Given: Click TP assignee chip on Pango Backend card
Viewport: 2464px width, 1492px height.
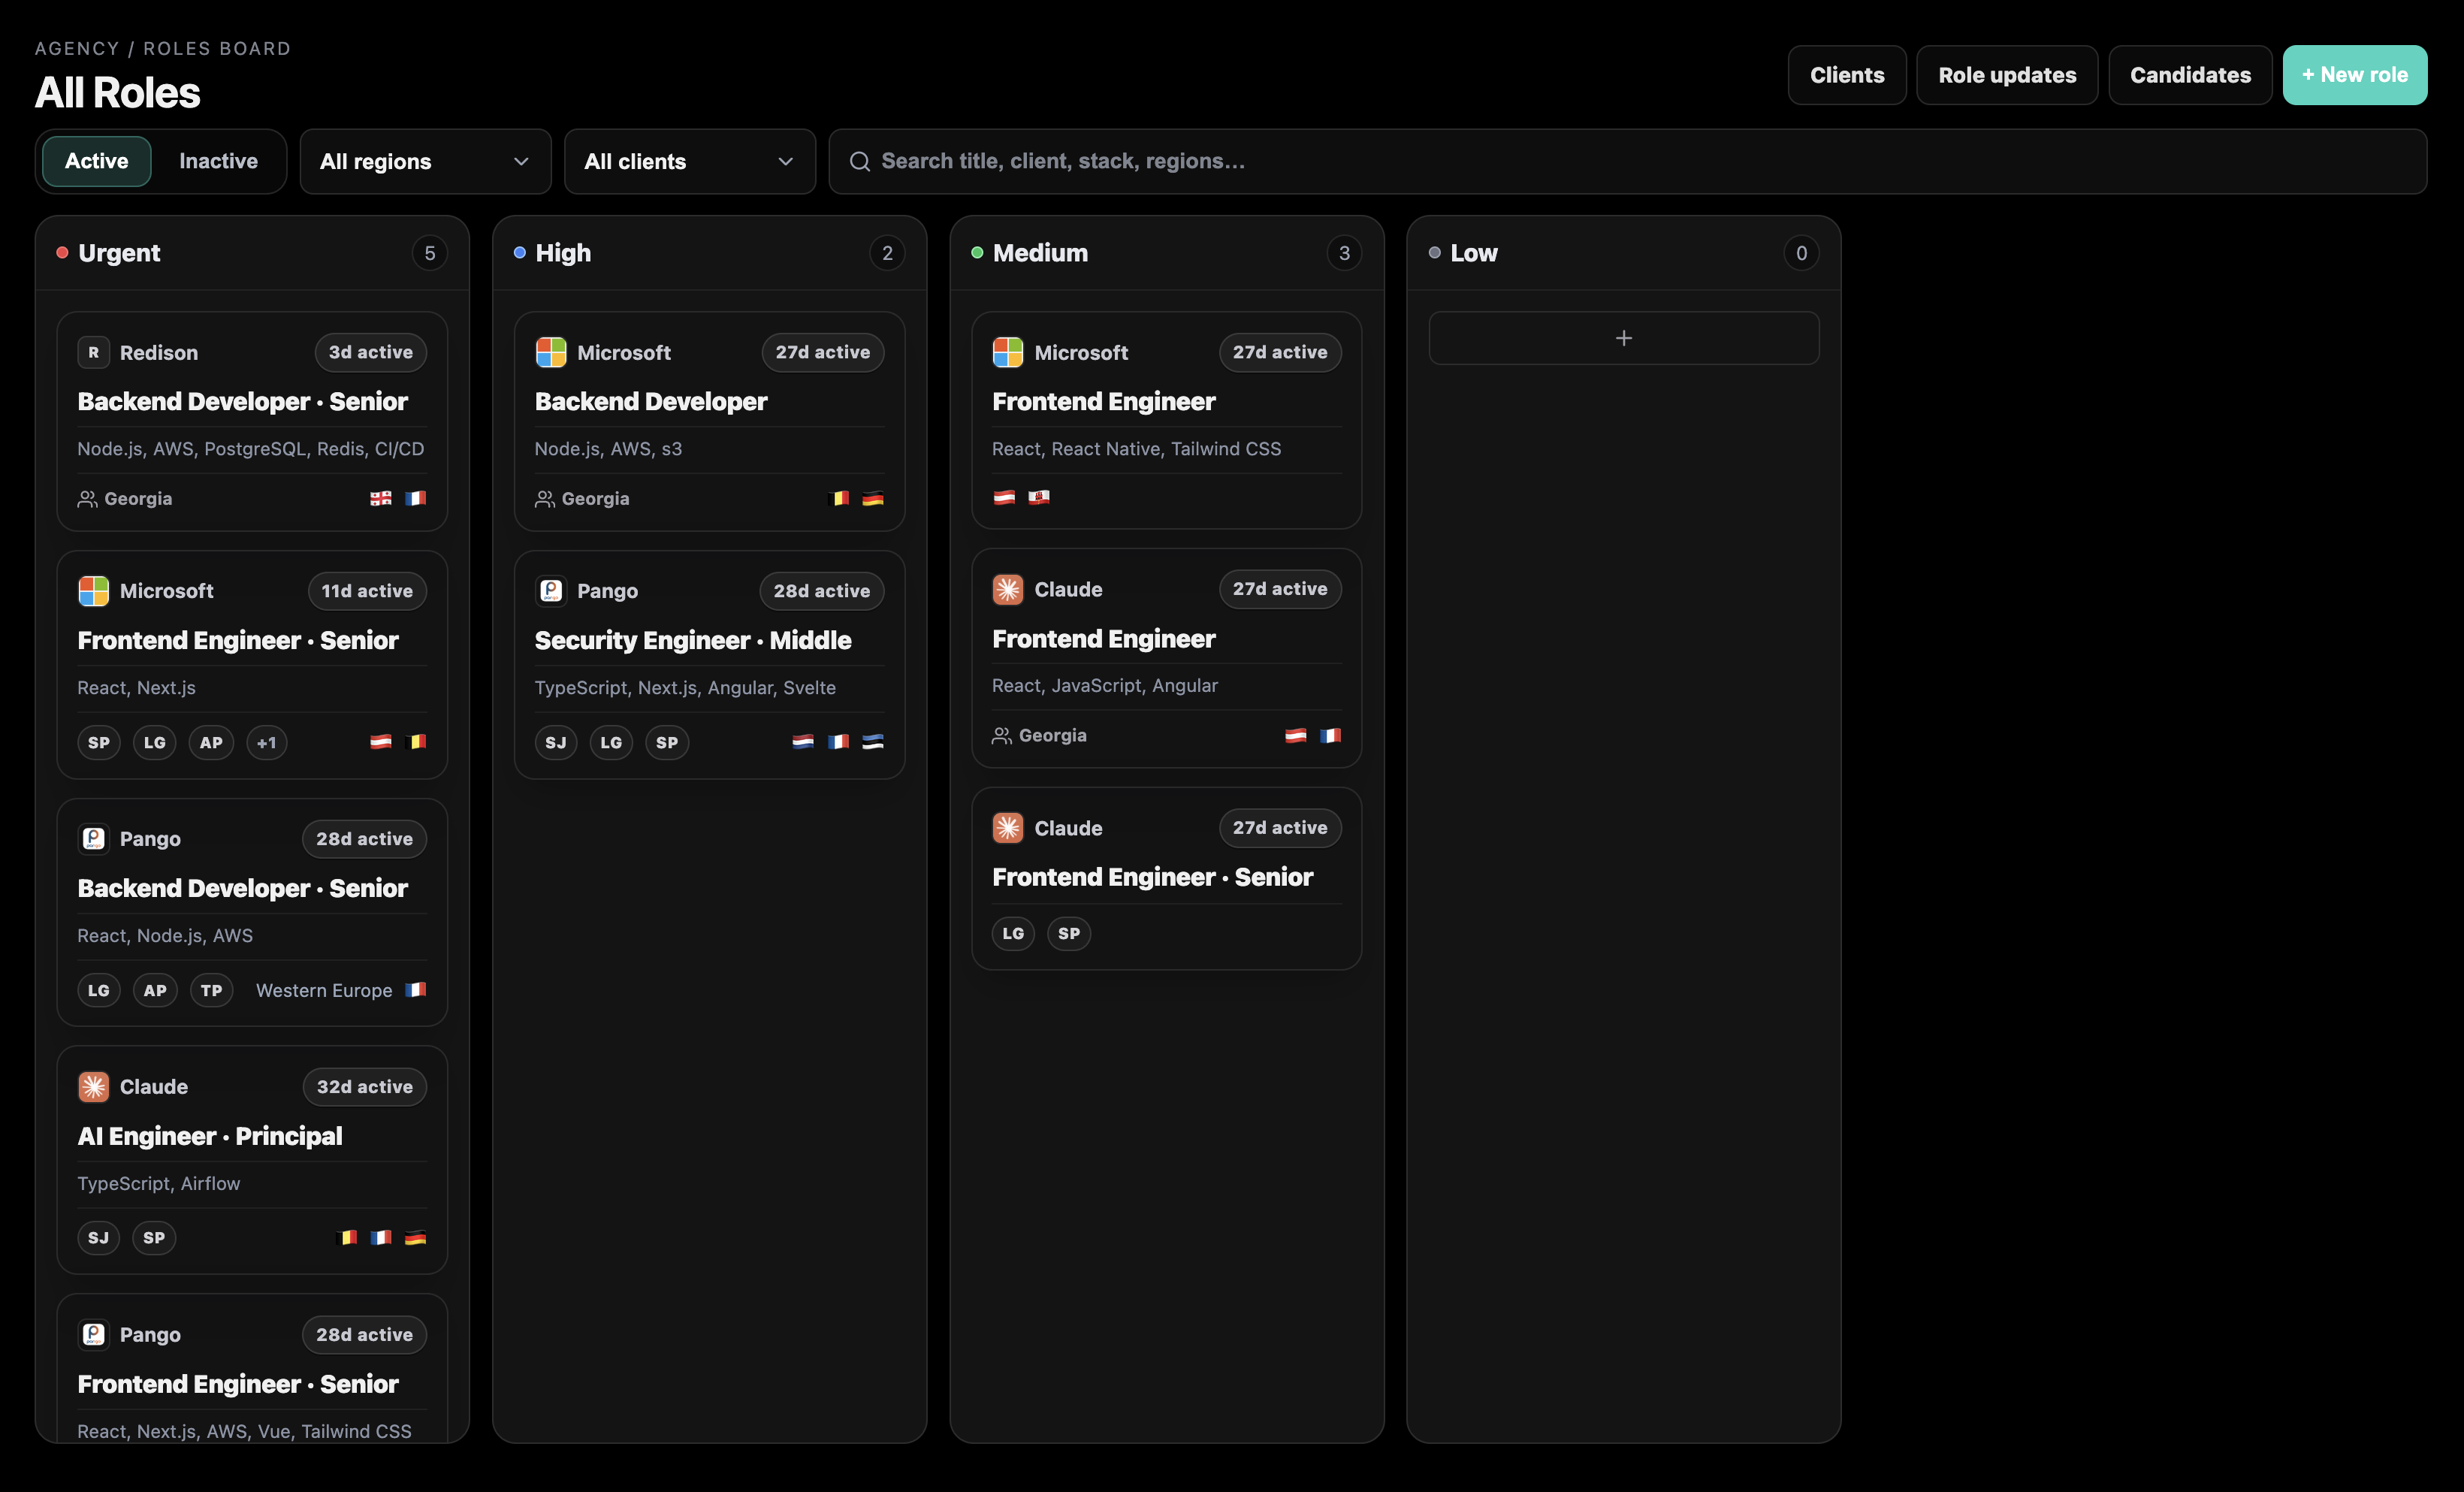Looking at the screenshot, I should [211, 991].
